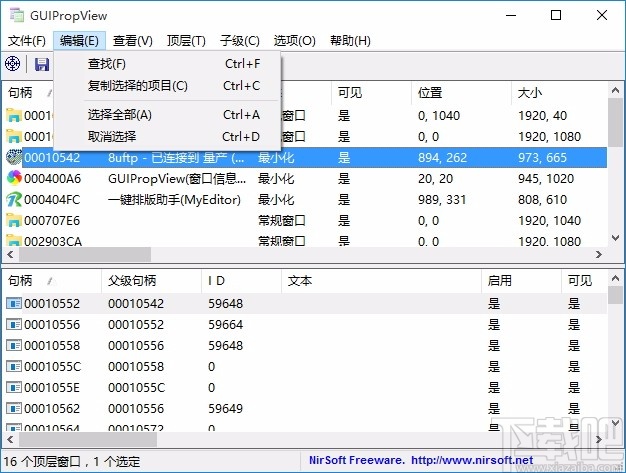
Task: Select the GUIPropView(窗口信息... row title
Action: tap(177, 178)
